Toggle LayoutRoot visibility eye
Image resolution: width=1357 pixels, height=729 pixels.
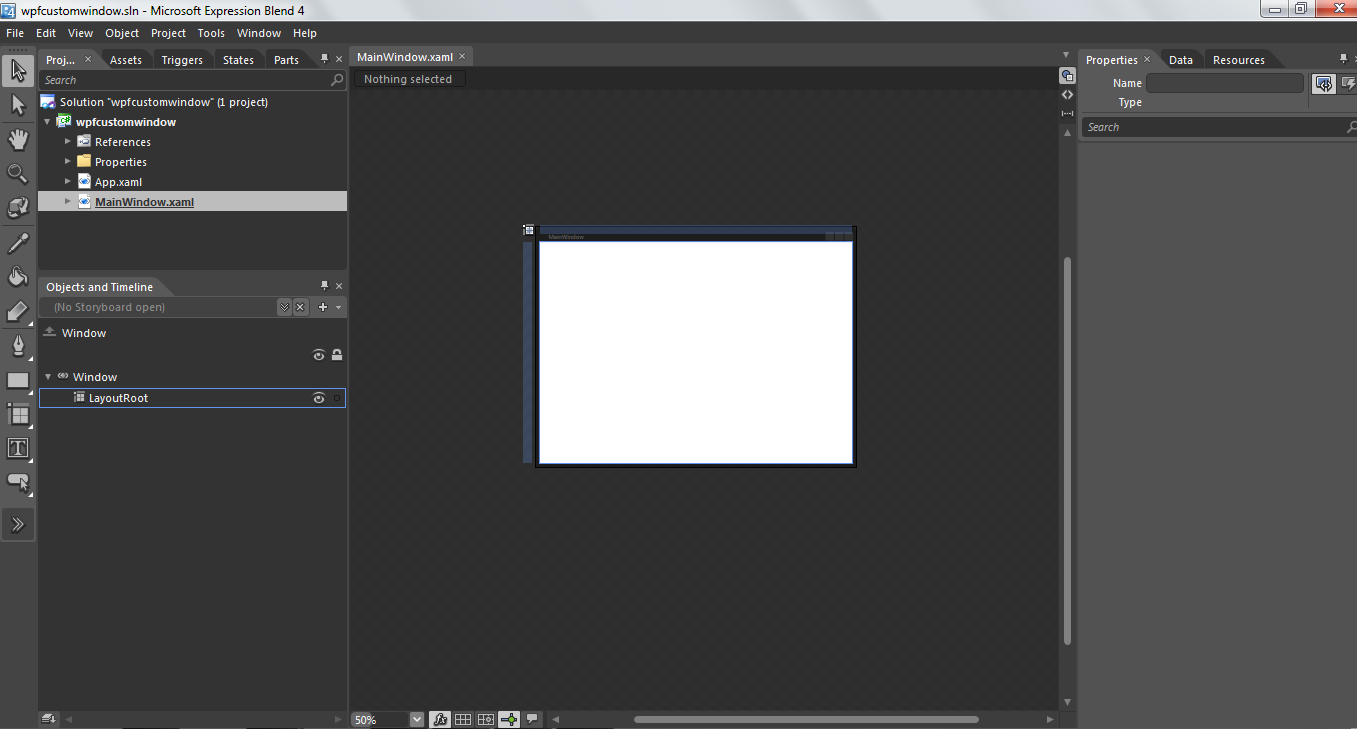pos(318,397)
